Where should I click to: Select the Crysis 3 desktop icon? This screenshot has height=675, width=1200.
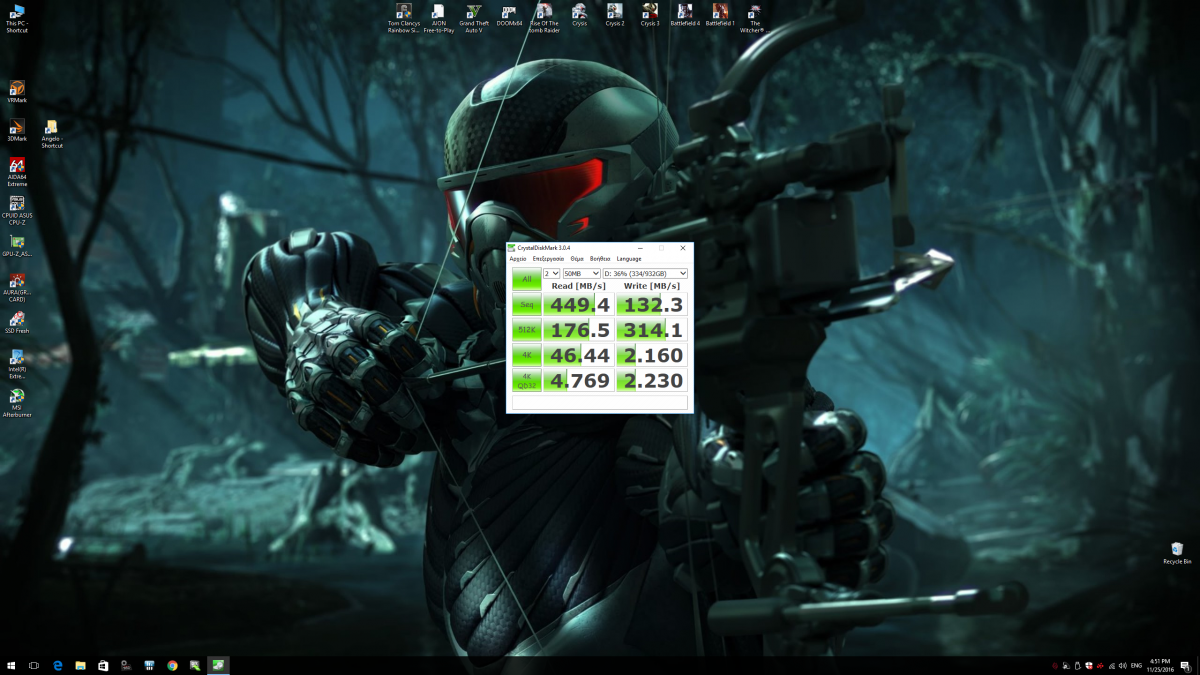(650, 15)
